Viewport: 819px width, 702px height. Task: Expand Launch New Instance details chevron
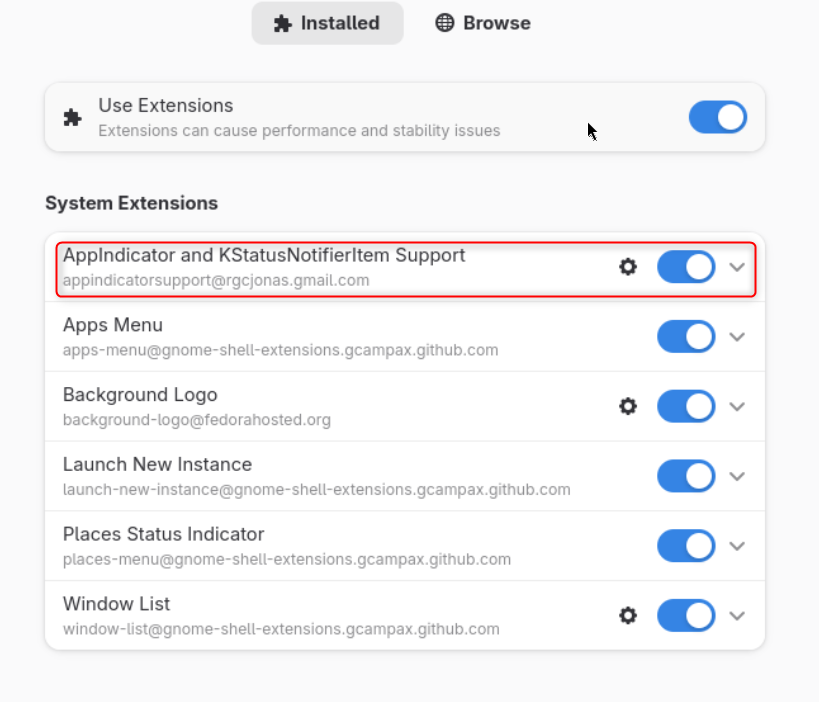pos(737,476)
